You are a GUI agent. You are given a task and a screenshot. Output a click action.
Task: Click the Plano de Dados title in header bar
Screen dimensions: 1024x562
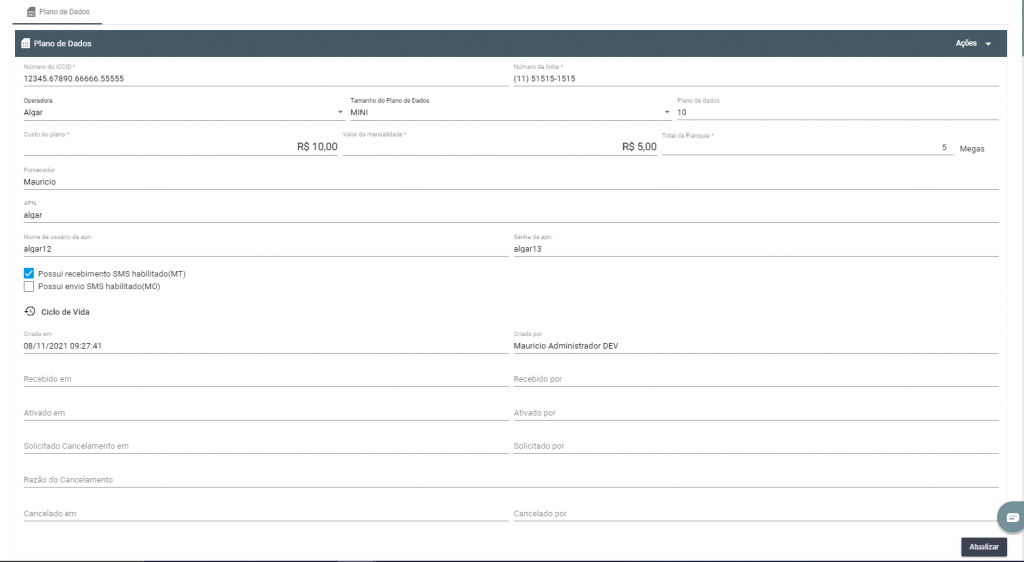pos(63,44)
